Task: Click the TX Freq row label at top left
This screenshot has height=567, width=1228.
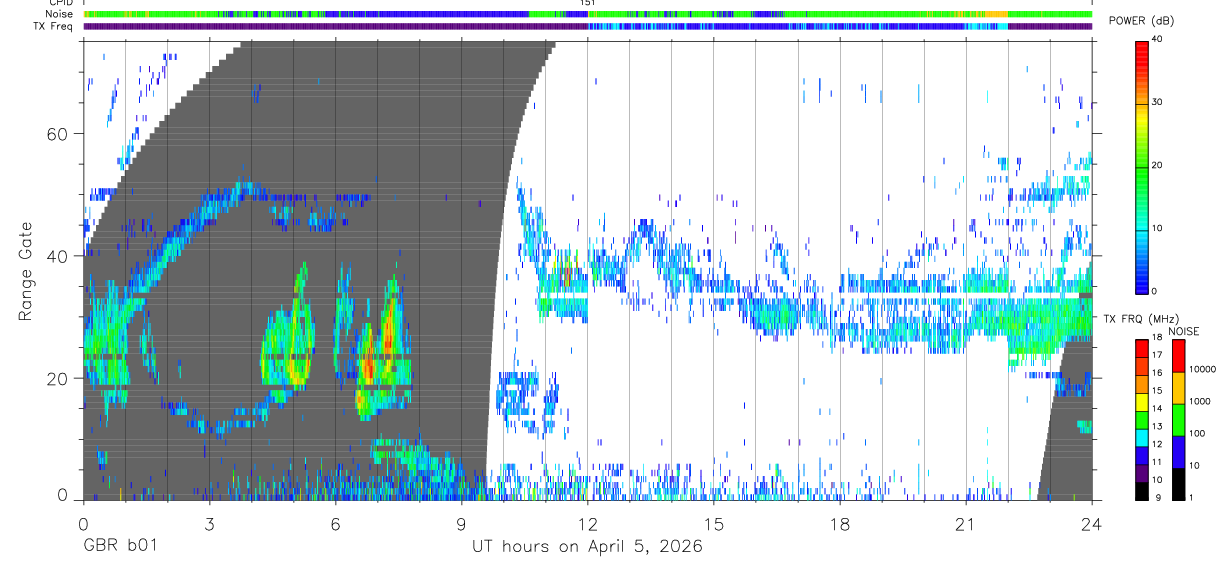Action: (x=54, y=26)
